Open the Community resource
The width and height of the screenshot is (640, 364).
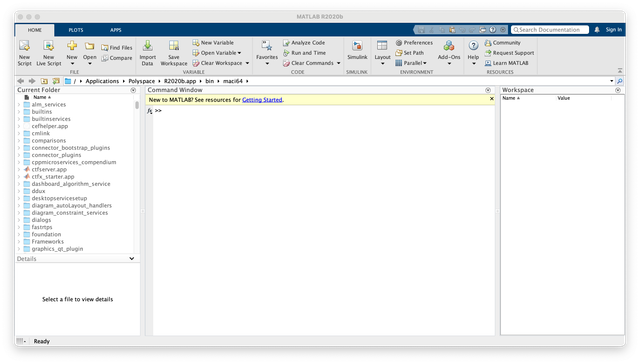coord(502,42)
